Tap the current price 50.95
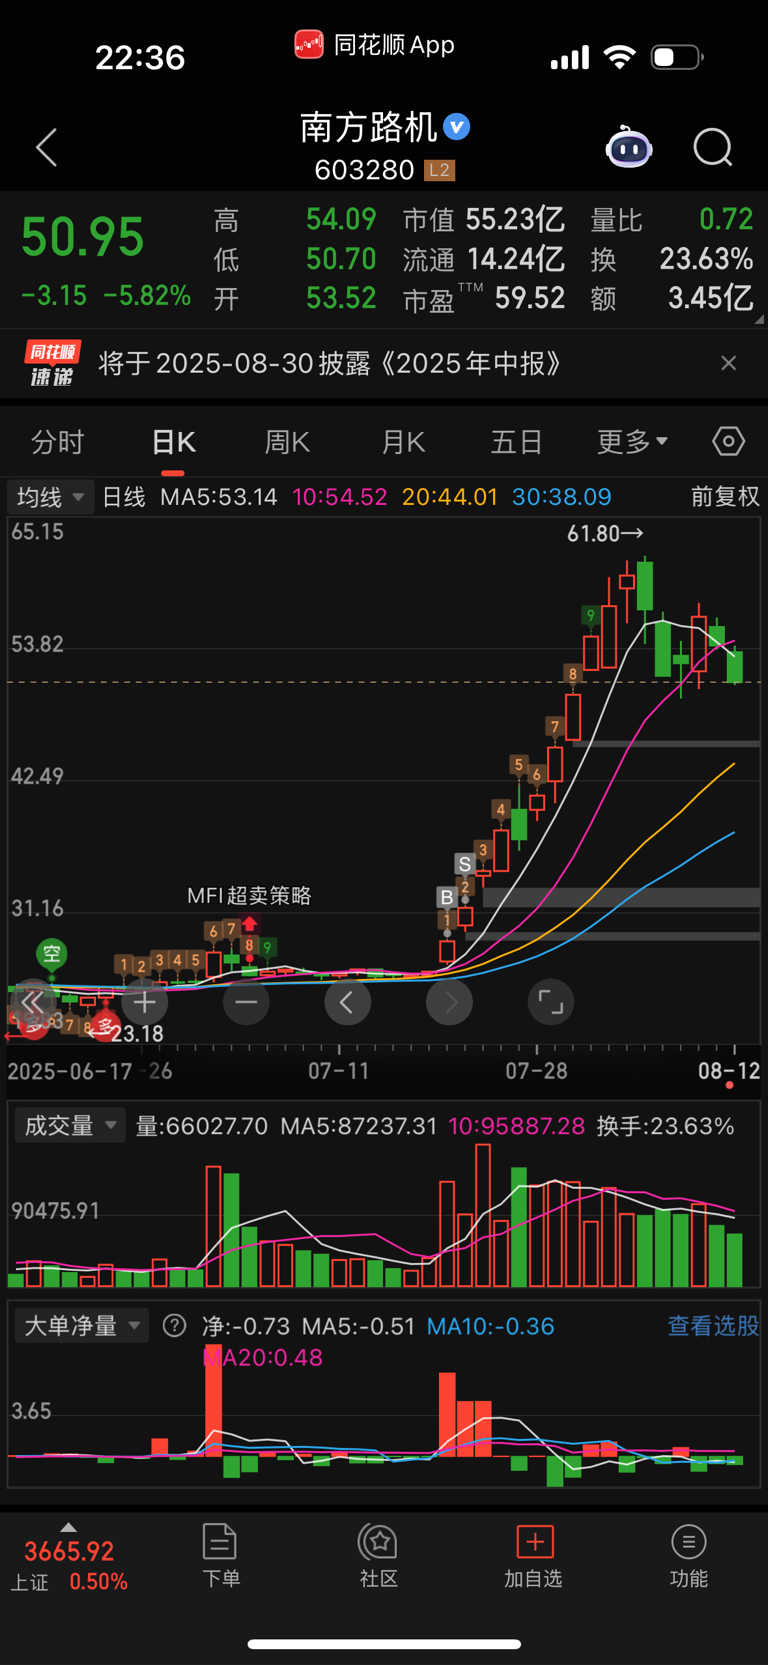This screenshot has width=769, height=1665. pos(83,238)
